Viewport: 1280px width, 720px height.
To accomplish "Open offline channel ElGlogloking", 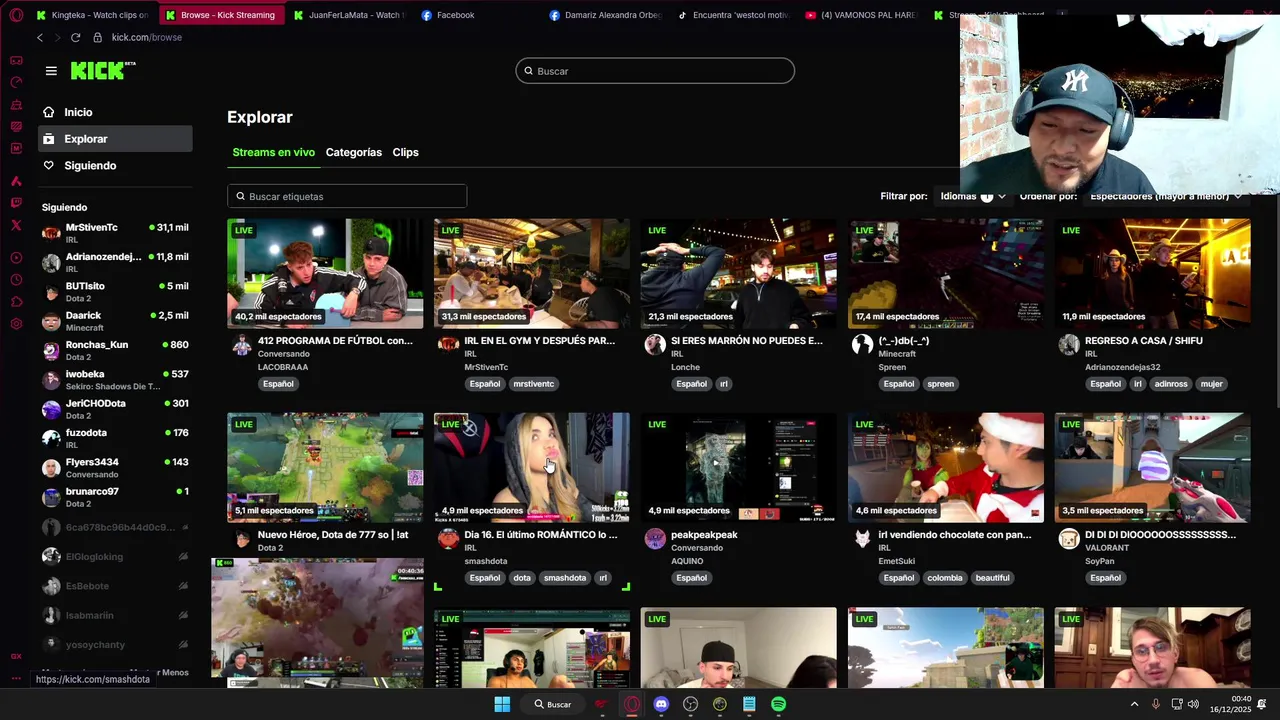I will click(x=115, y=556).
